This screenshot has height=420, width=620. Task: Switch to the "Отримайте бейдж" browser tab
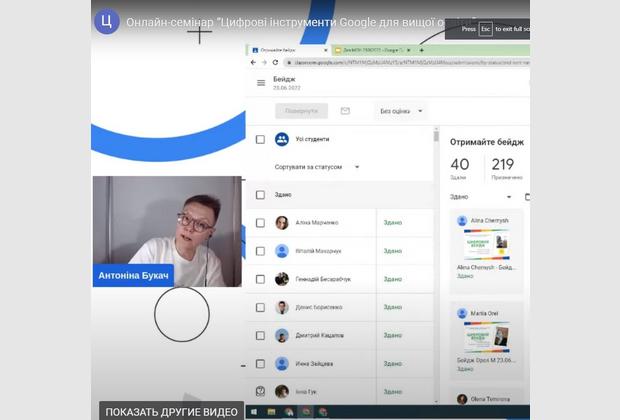pos(287,49)
